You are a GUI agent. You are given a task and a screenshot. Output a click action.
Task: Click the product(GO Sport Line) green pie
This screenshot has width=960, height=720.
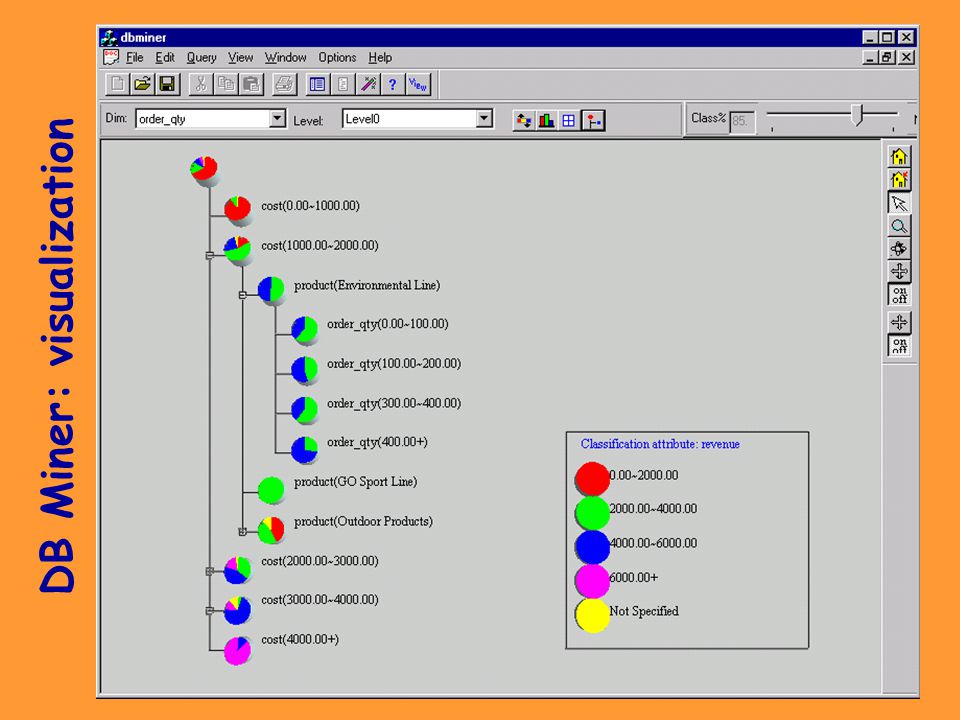tap(271, 491)
